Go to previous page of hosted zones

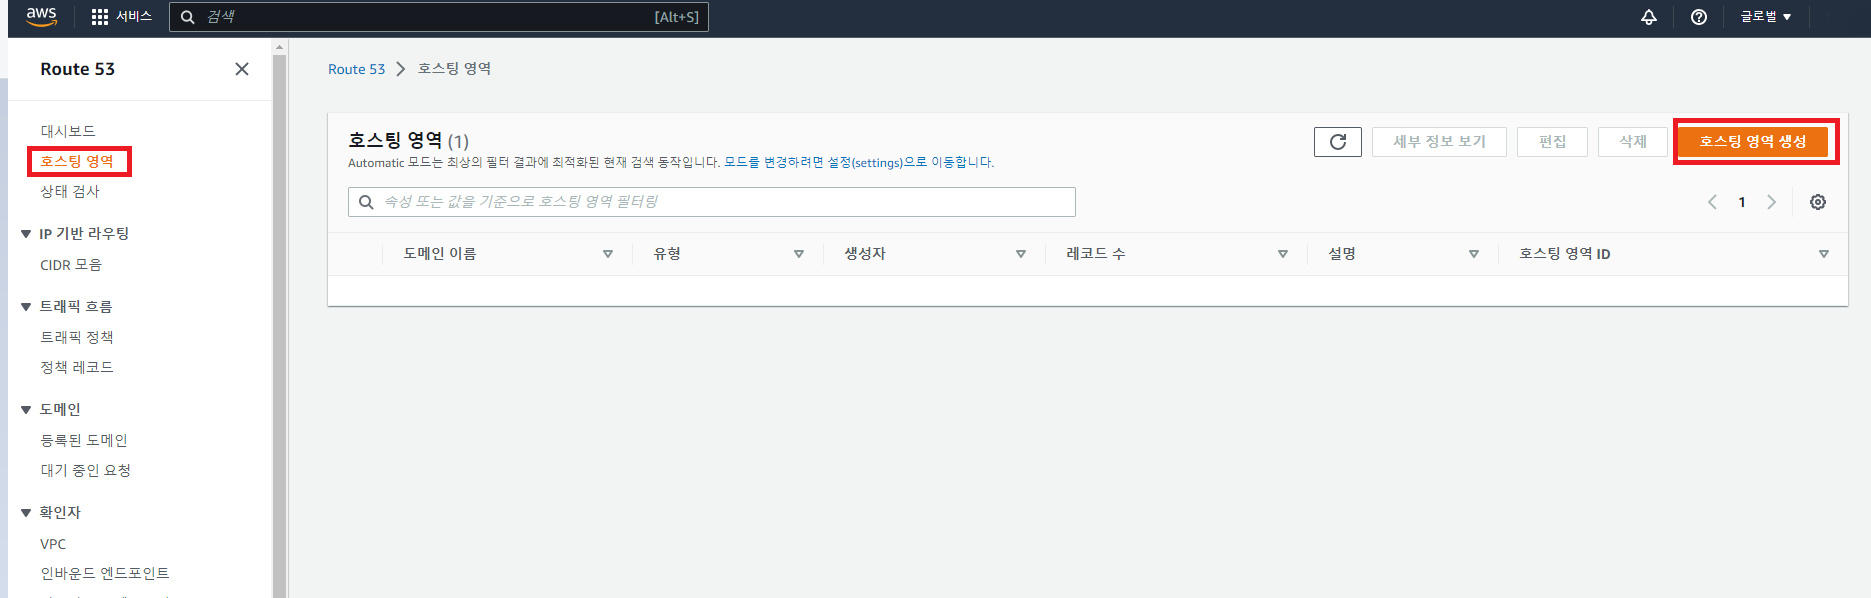pyautogui.click(x=1712, y=202)
